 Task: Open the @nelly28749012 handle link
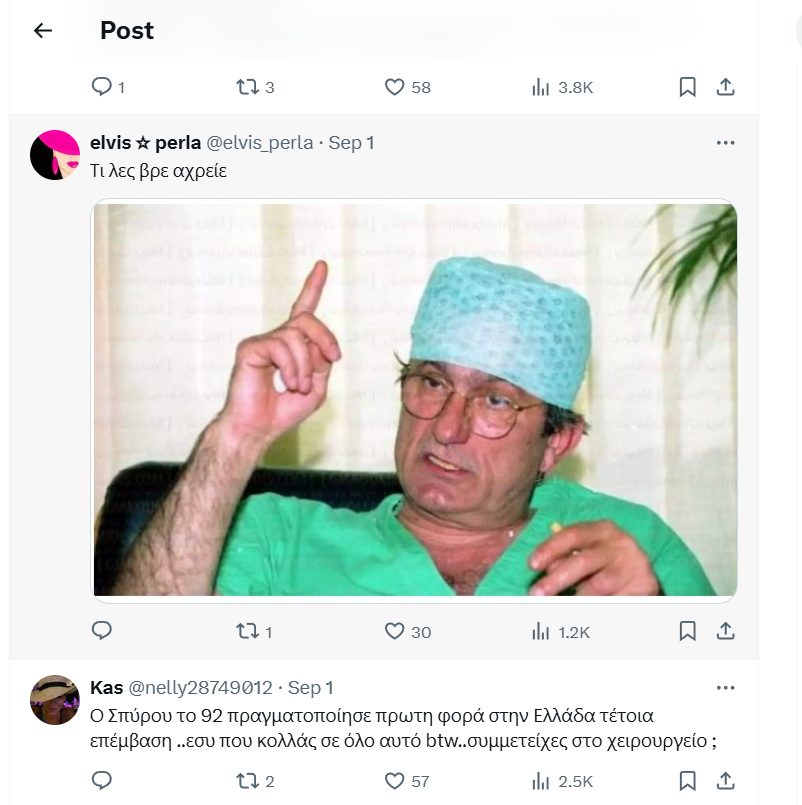200,688
